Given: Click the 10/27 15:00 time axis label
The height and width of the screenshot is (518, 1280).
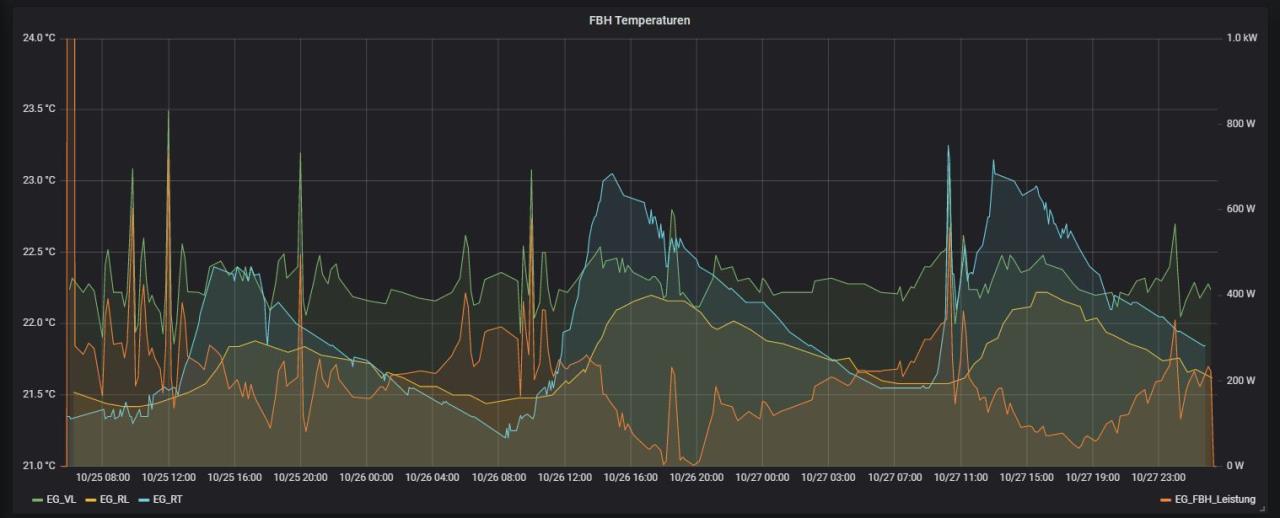Looking at the screenshot, I should pyautogui.click(x=1027, y=478).
